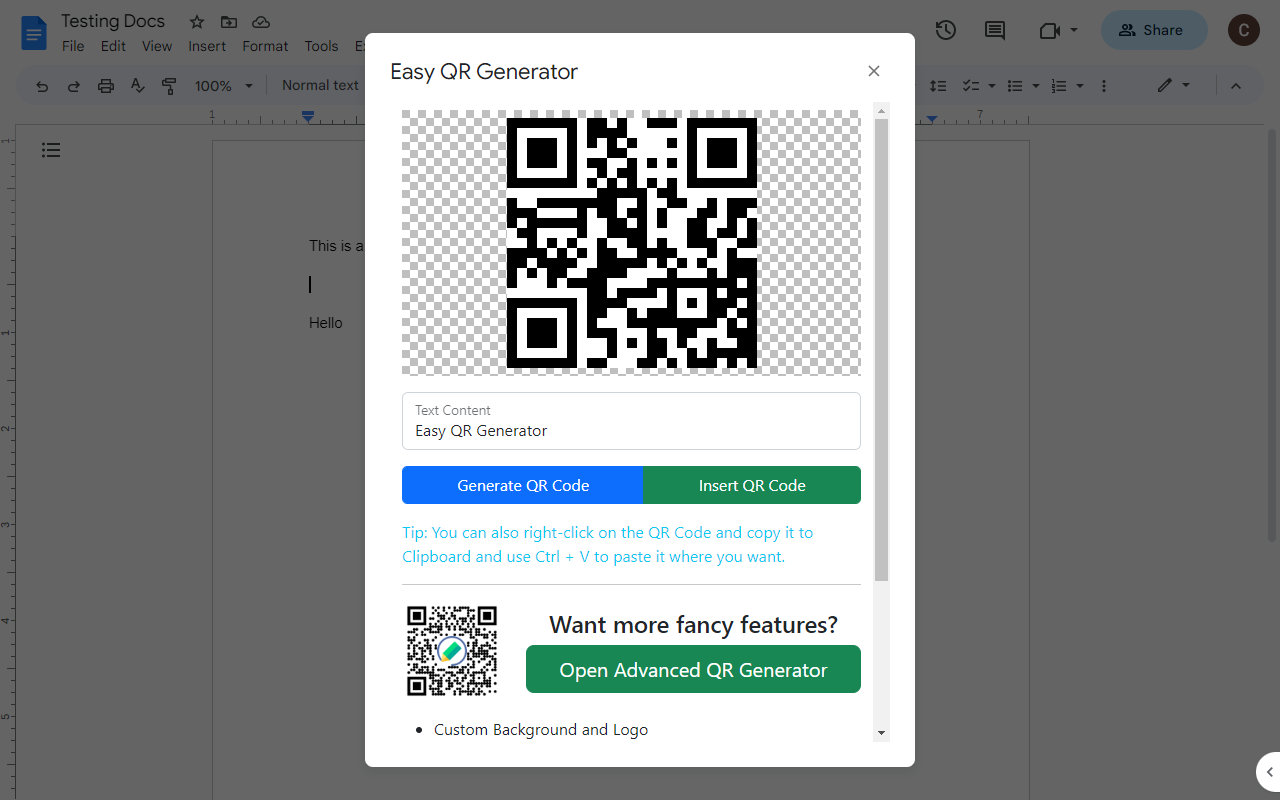Viewport: 1280px width, 800px height.
Task: Open the File menu
Action: 73,46
